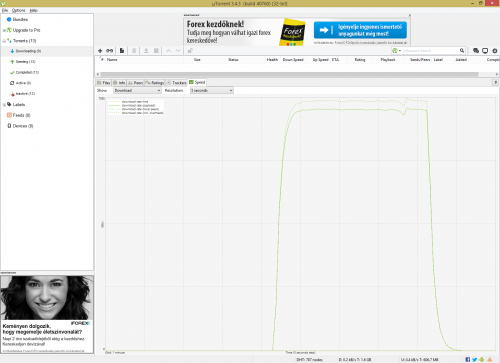Image resolution: width=500 pixels, height=363 pixels.
Task: Click the Create New Torrent file icon
Action: point(122,51)
